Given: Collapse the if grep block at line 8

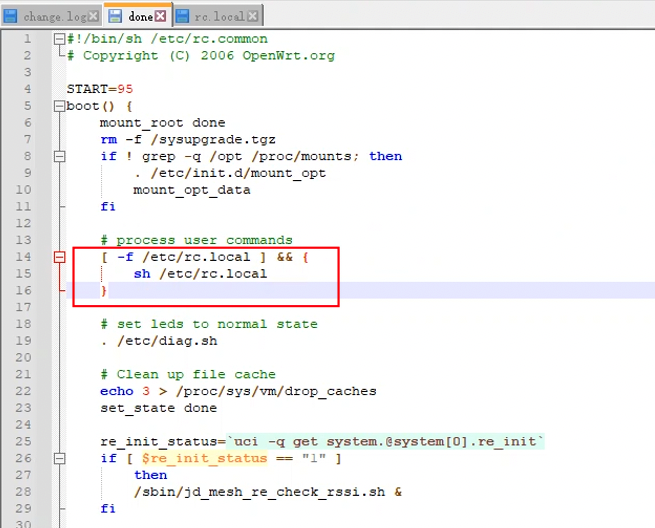Looking at the screenshot, I should [x=60, y=156].
